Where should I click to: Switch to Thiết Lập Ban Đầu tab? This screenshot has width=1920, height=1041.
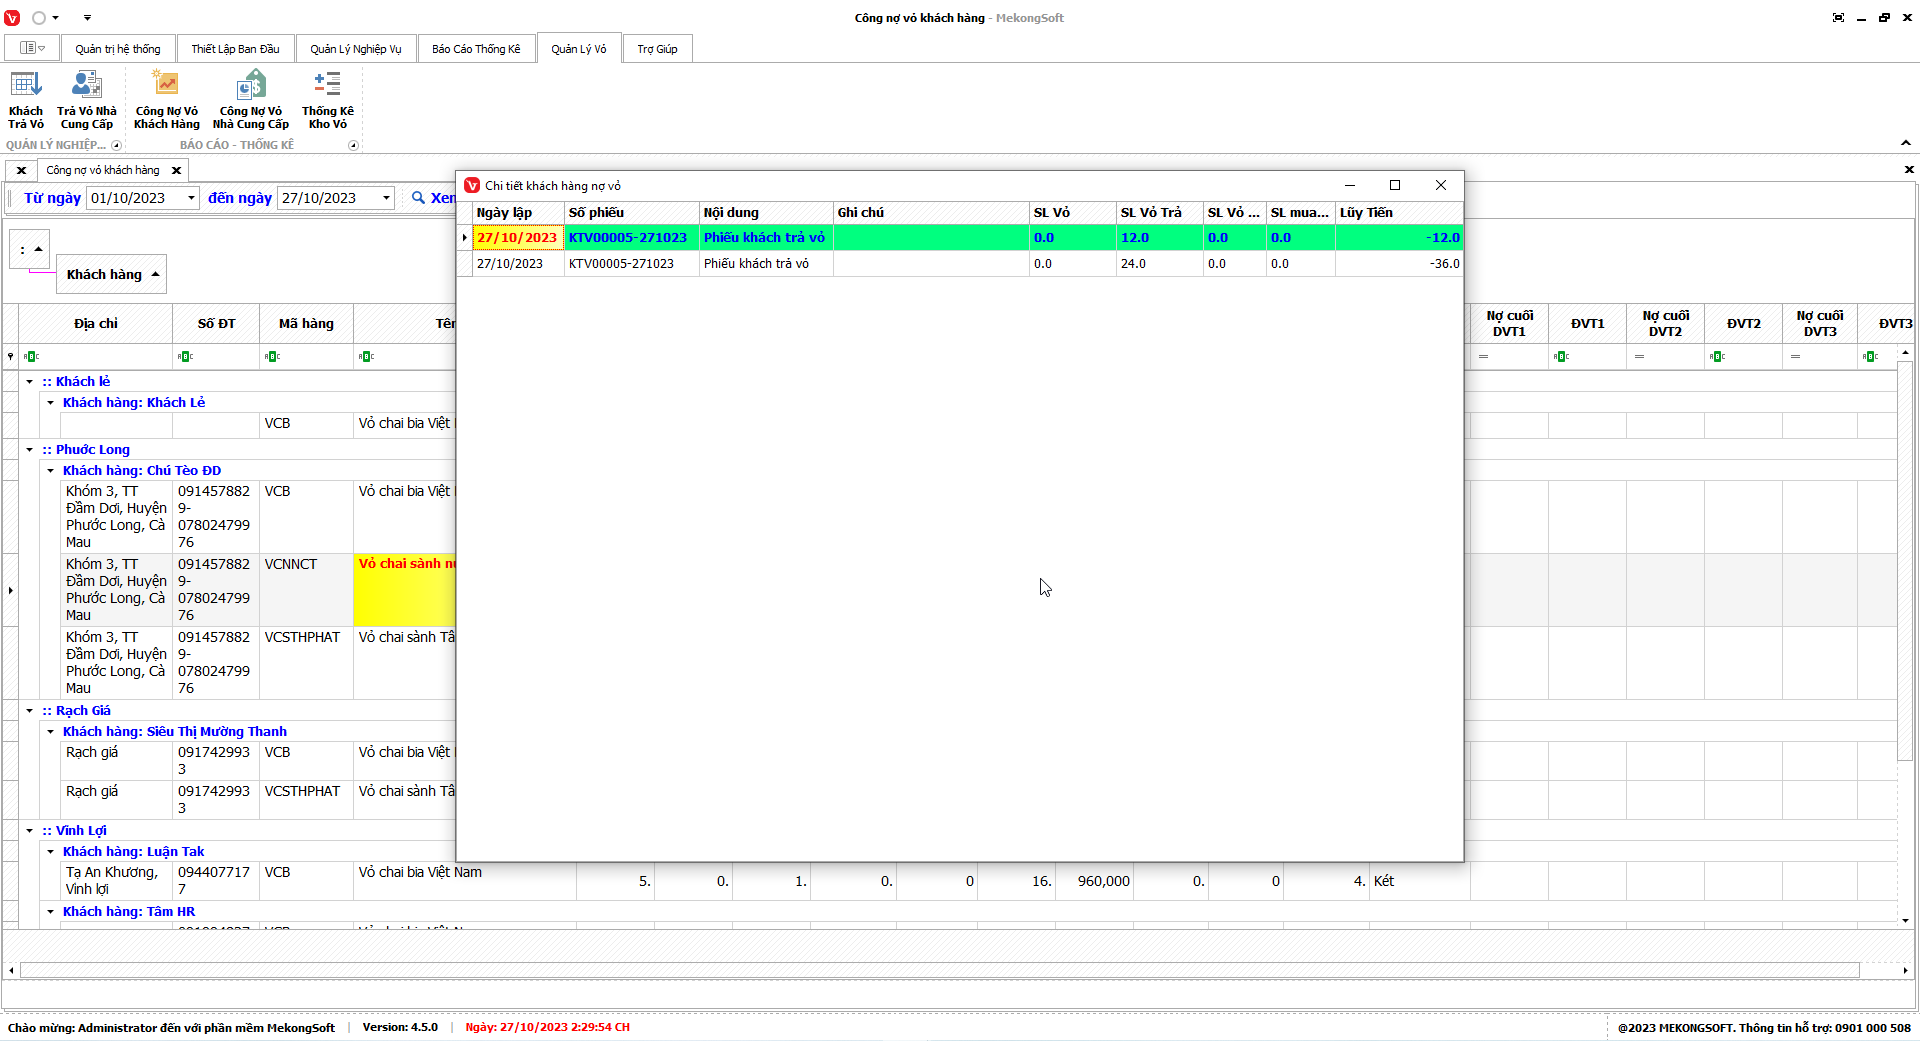[235, 49]
